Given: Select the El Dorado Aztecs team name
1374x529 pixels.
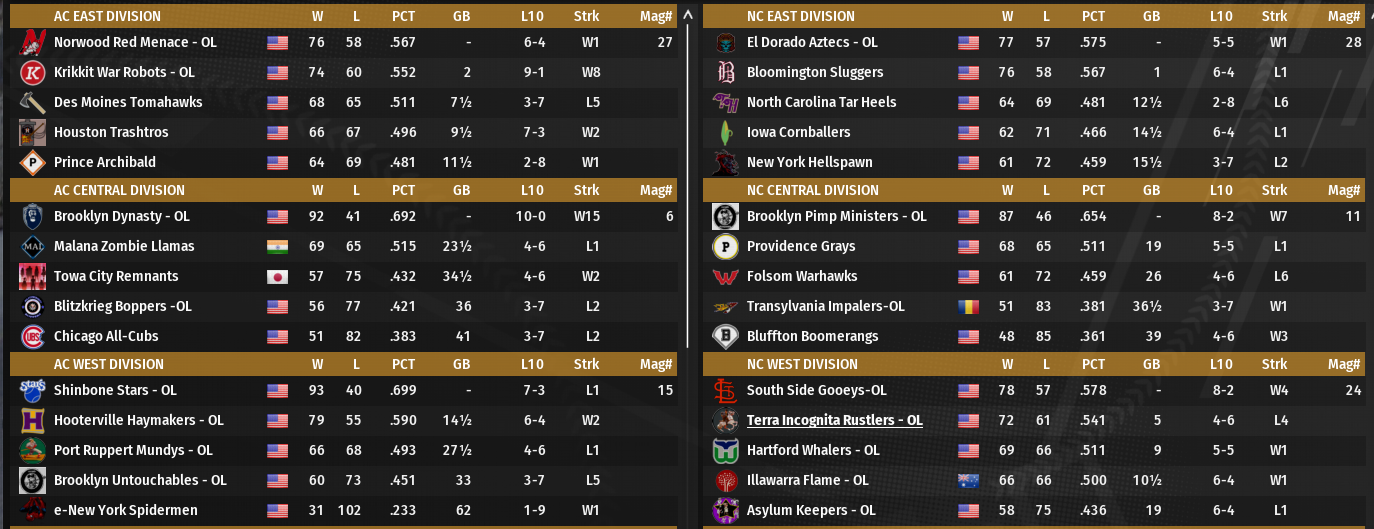Looking at the screenshot, I should 812,42.
